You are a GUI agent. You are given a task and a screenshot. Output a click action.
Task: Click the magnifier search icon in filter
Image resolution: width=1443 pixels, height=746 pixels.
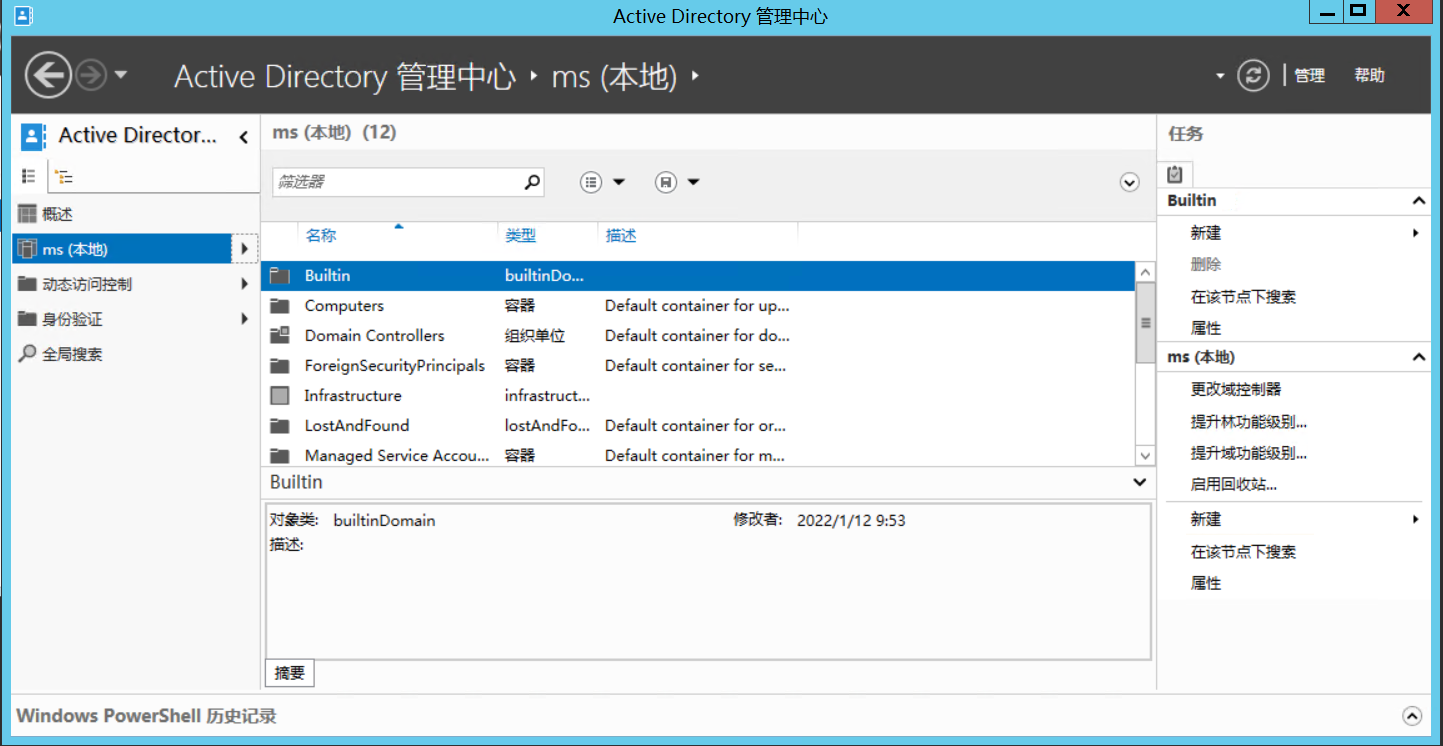pyautogui.click(x=532, y=182)
